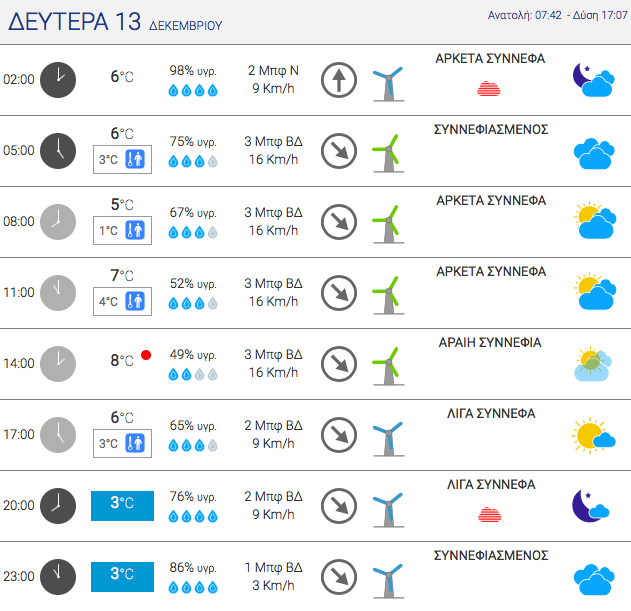Viewport: 631px width, 611px height.
Task: Click the sunrise and sunset times text
Action: 557,15
